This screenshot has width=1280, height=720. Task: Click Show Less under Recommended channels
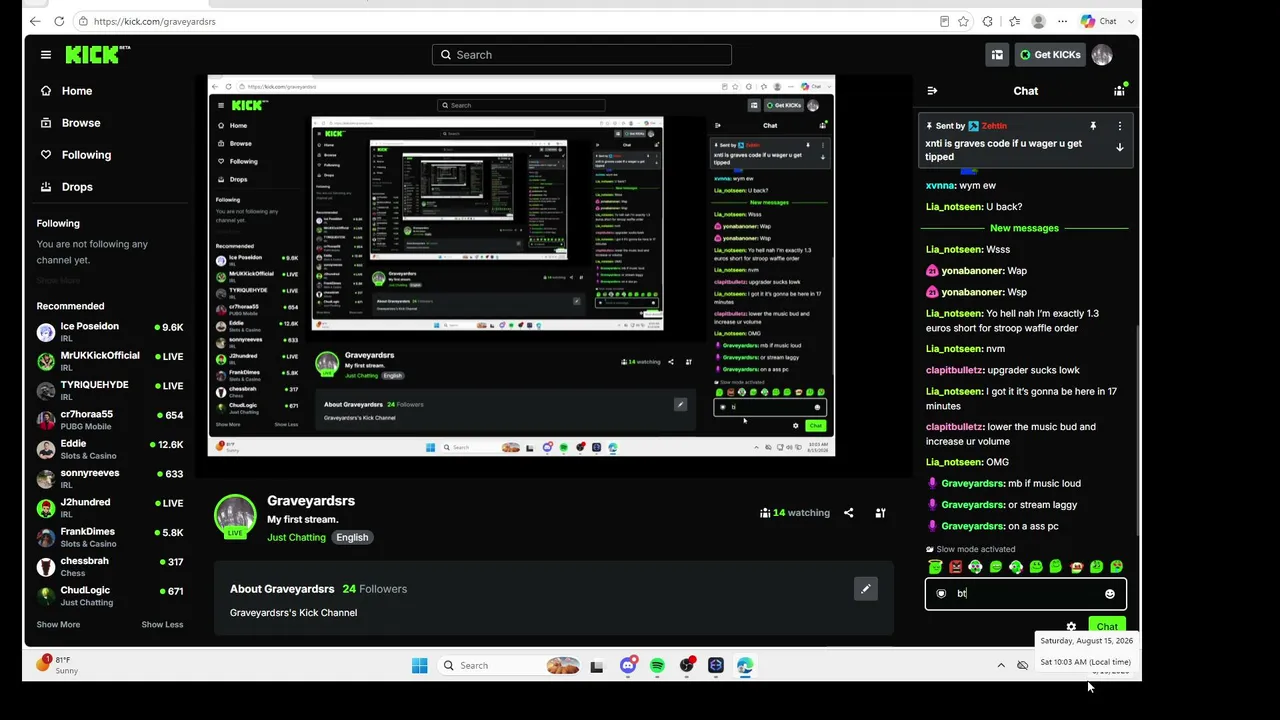pos(162,625)
